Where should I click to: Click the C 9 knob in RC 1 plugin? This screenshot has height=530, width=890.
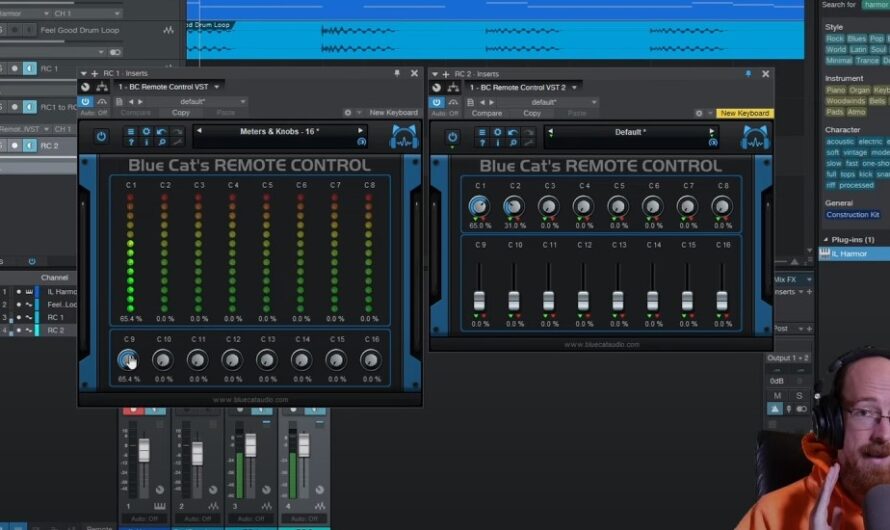tap(128, 360)
